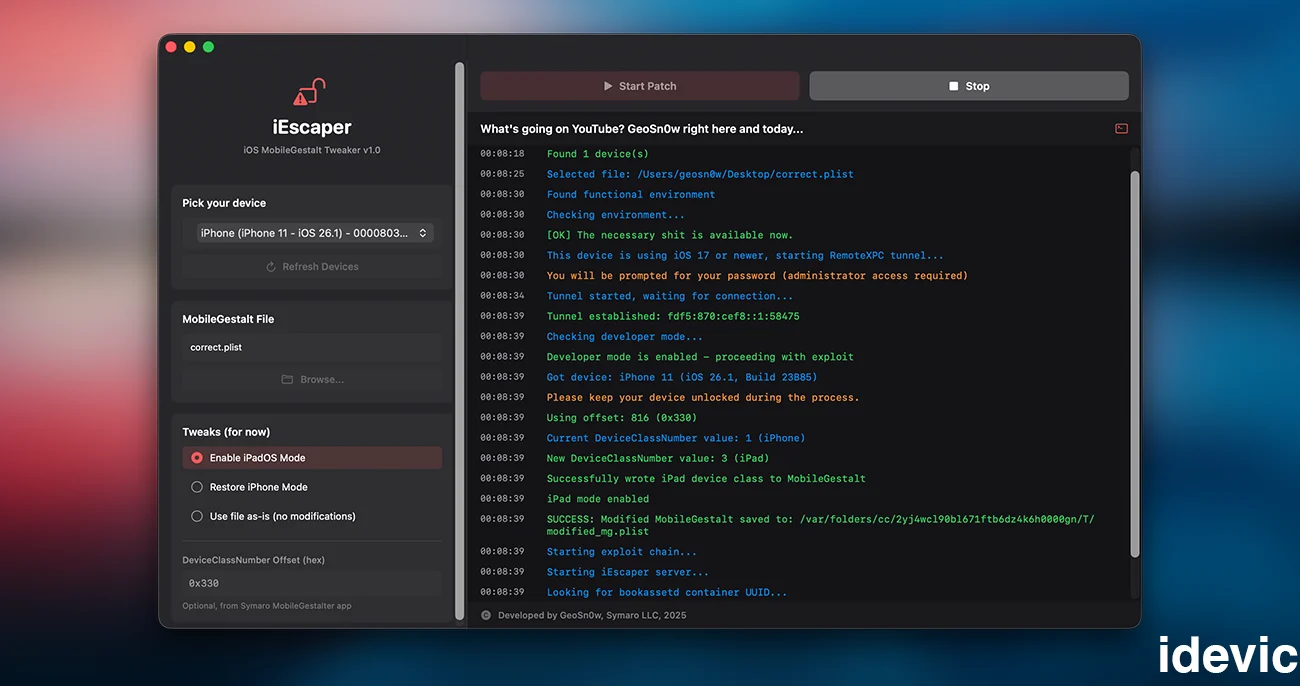The width and height of the screenshot is (1300, 686).
Task: Click the Refresh Devices button
Action: tap(312, 267)
